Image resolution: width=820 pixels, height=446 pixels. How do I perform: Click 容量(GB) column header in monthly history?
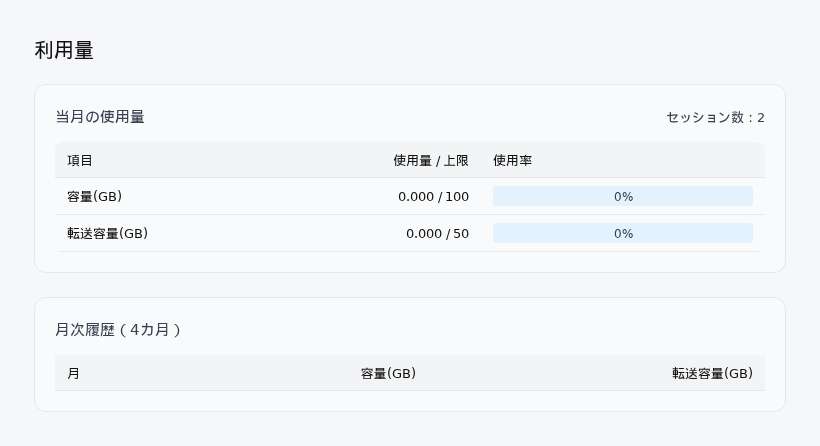pyautogui.click(x=388, y=373)
